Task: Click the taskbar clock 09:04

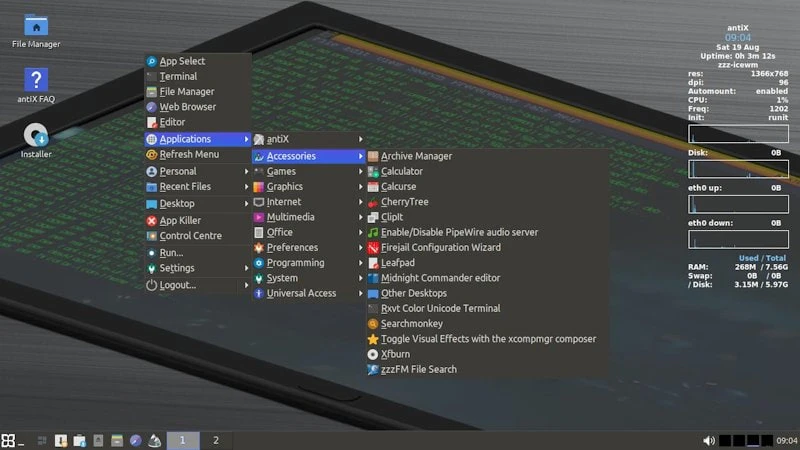Action: pos(787,440)
